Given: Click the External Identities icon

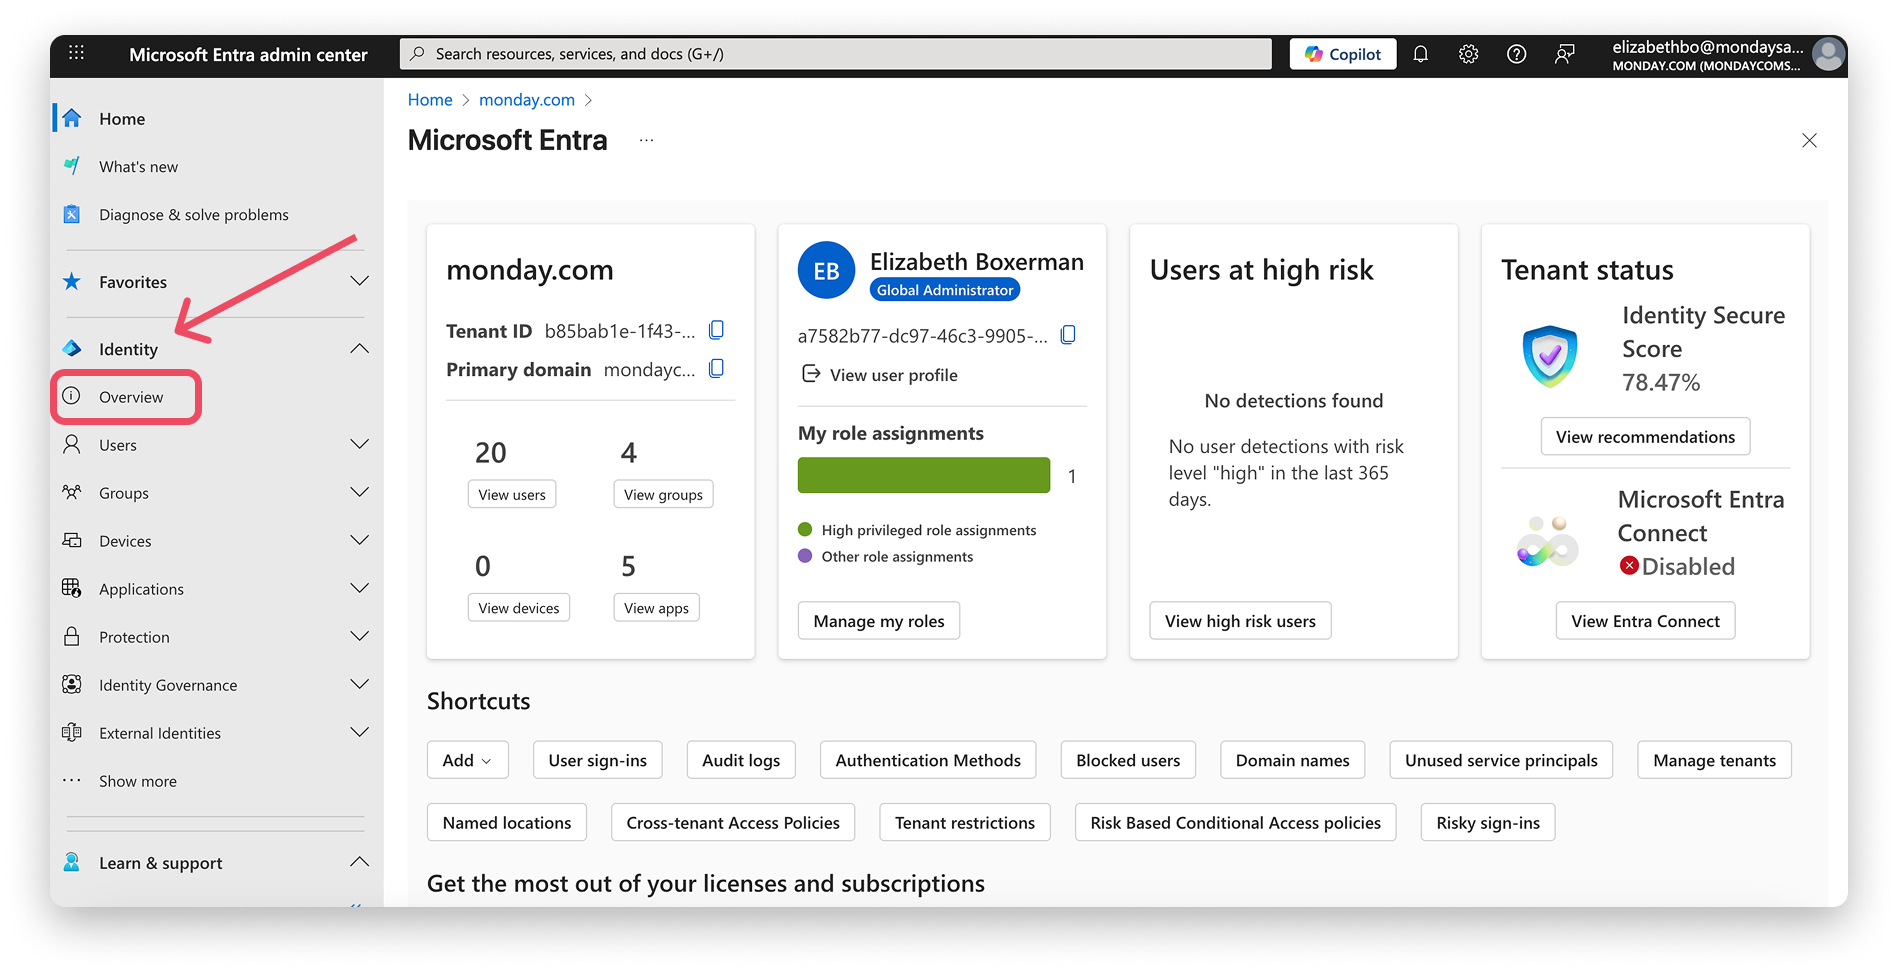Looking at the screenshot, I should [x=72, y=732].
